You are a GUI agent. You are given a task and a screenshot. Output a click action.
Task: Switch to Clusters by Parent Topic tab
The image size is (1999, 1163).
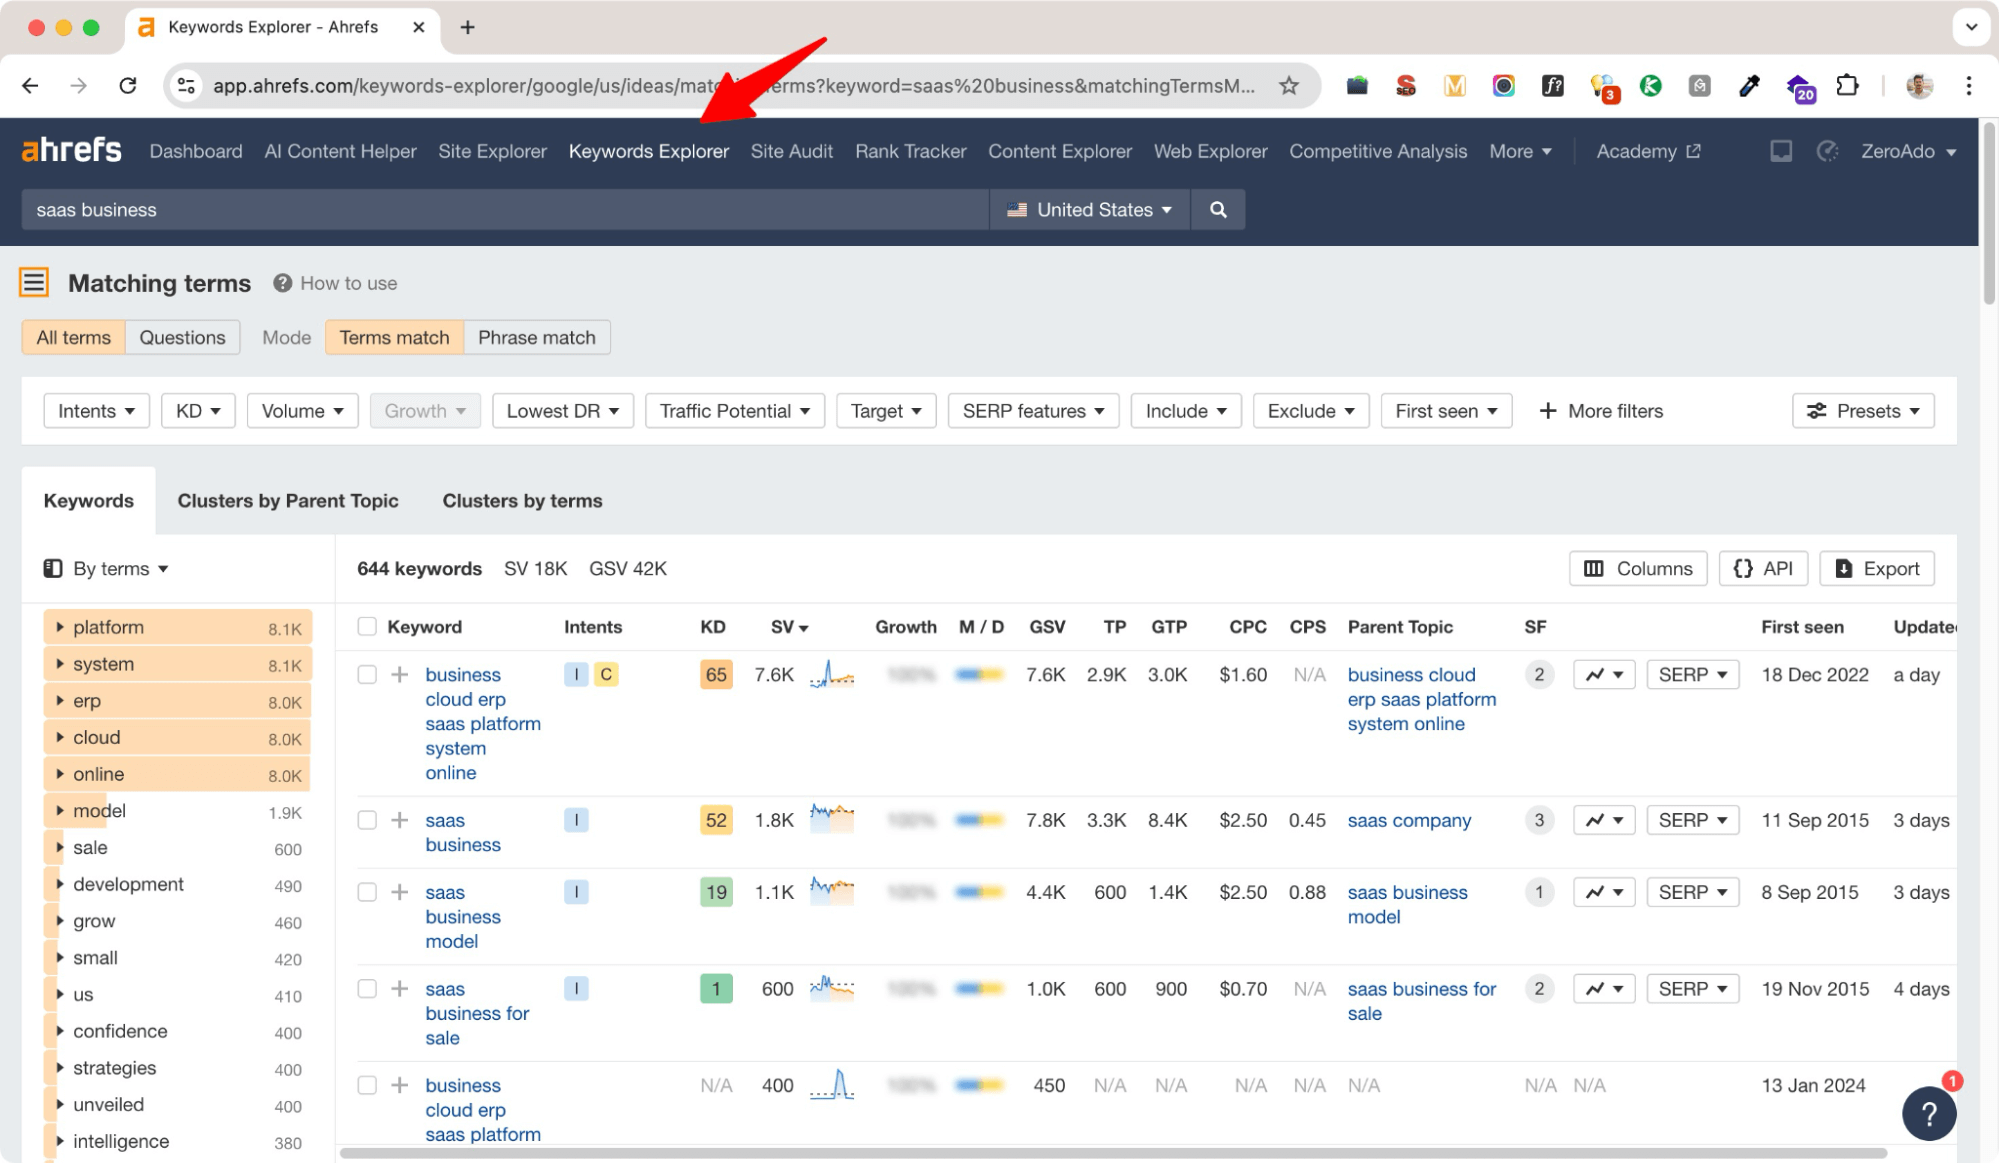click(288, 500)
